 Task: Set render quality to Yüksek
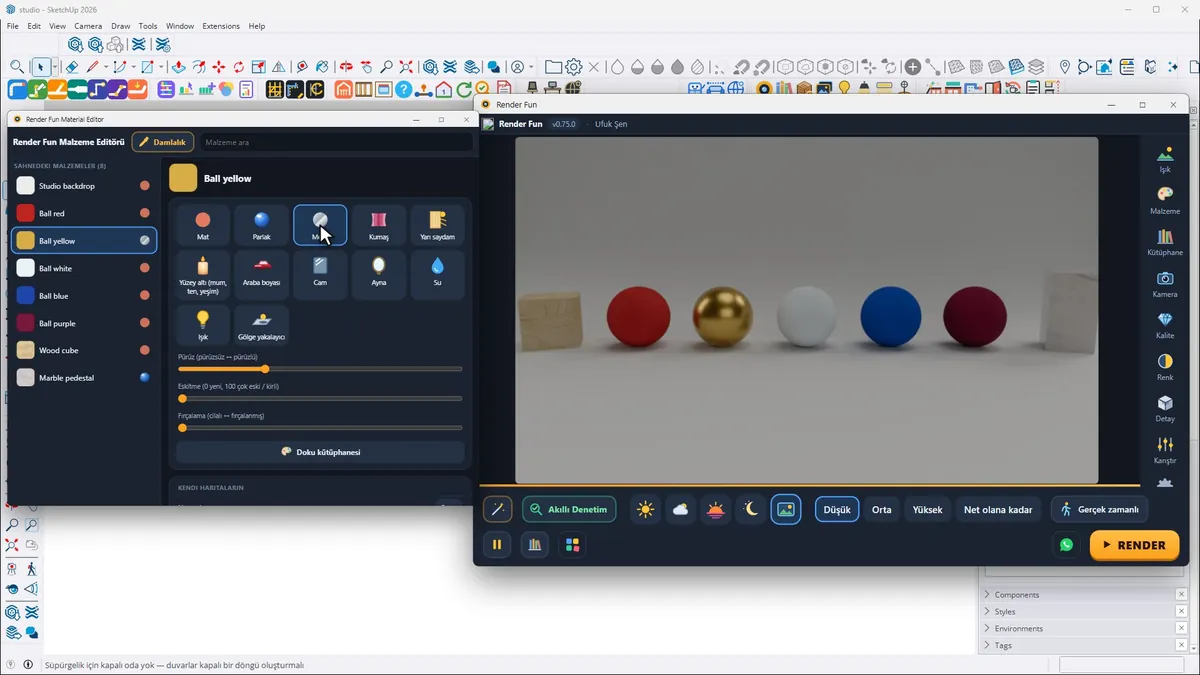click(x=927, y=509)
